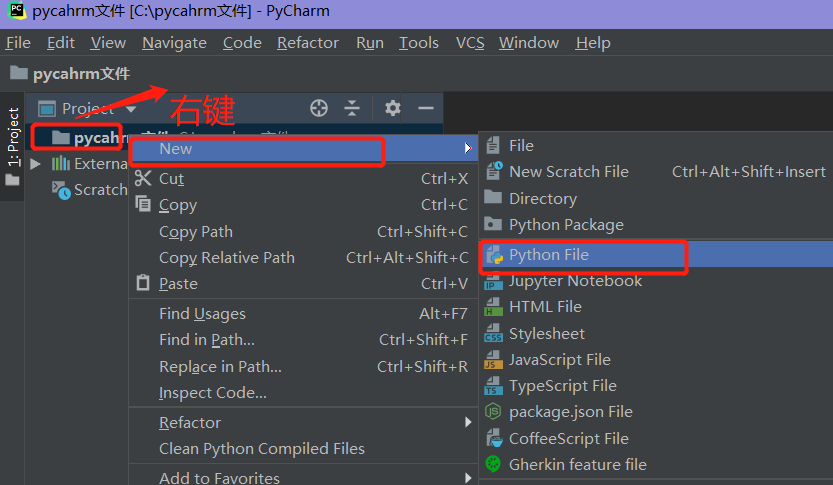Click the Python Package folder icon
This screenshot has width=833, height=485.
pos(493,224)
